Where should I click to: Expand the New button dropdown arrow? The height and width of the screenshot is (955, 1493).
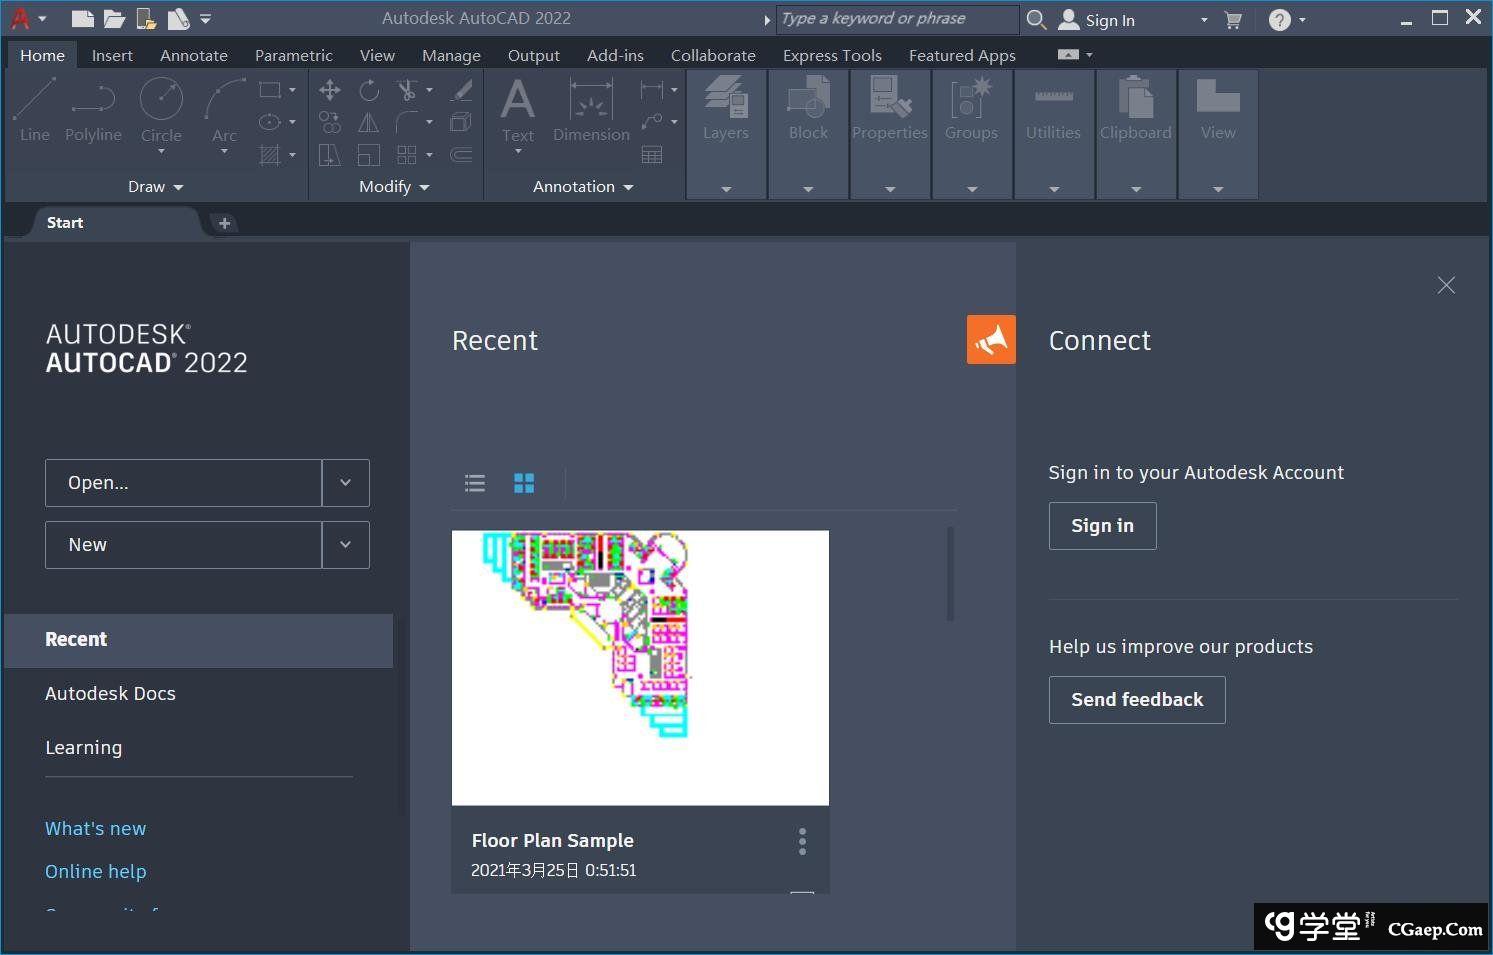coord(345,545)
